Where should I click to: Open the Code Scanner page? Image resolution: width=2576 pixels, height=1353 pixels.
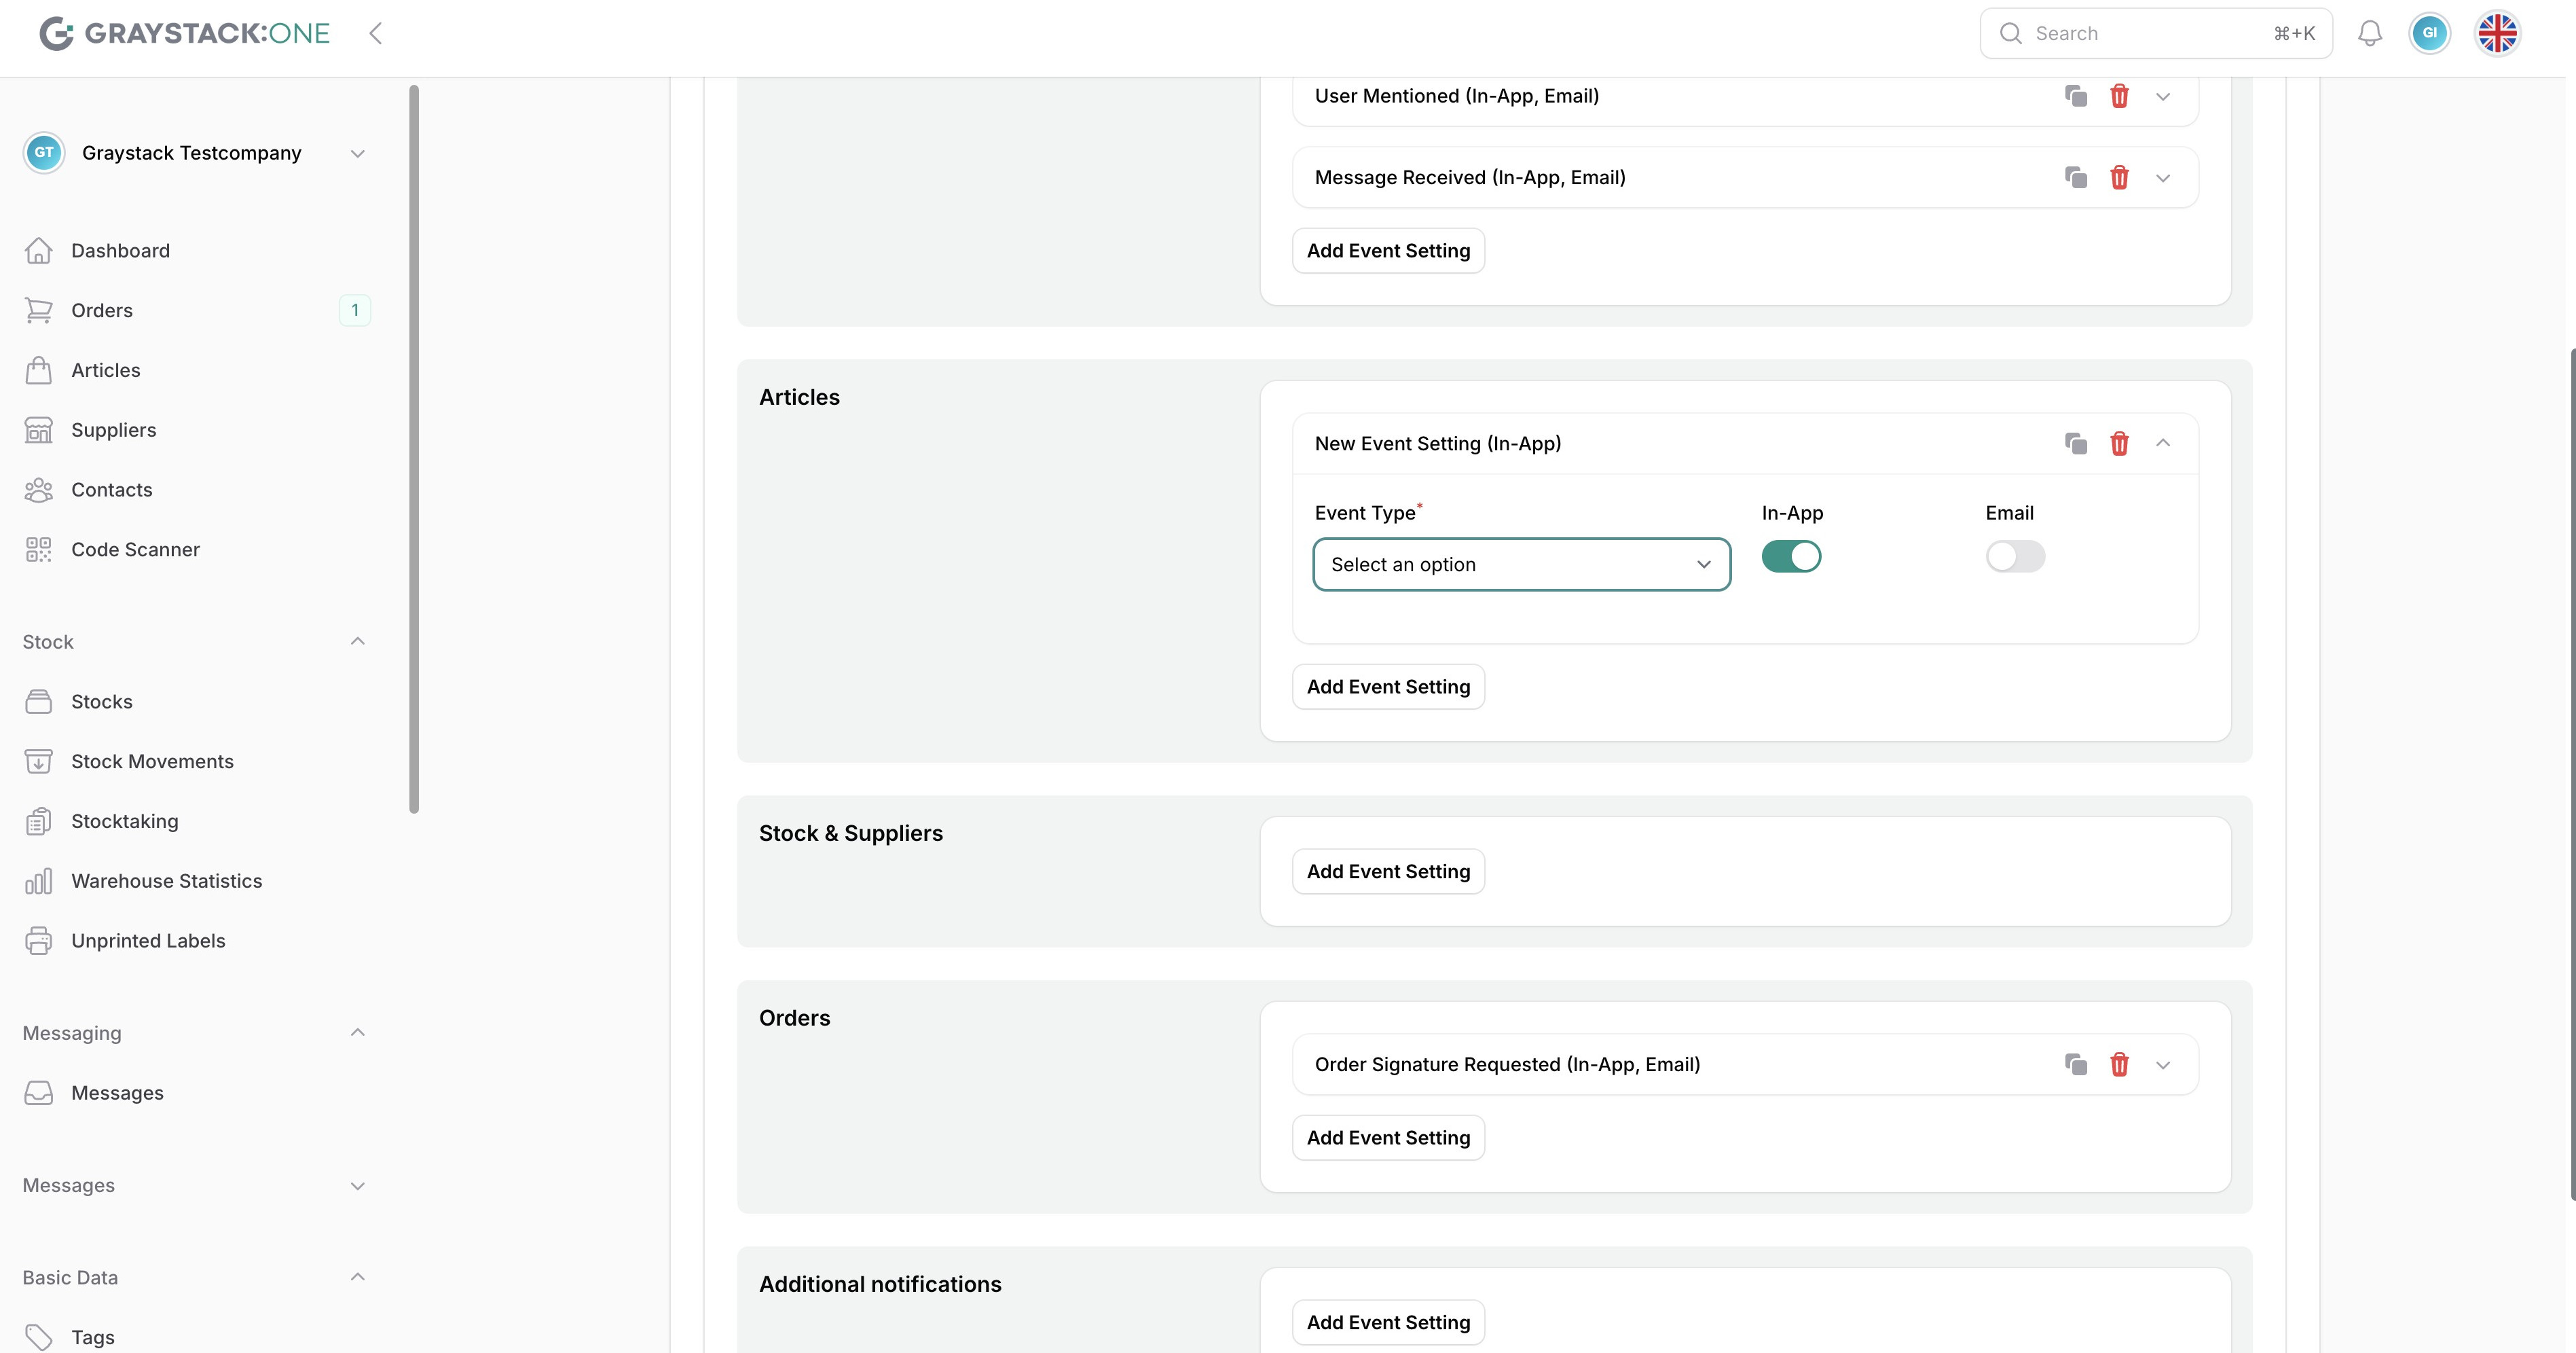tap(135, 550)
